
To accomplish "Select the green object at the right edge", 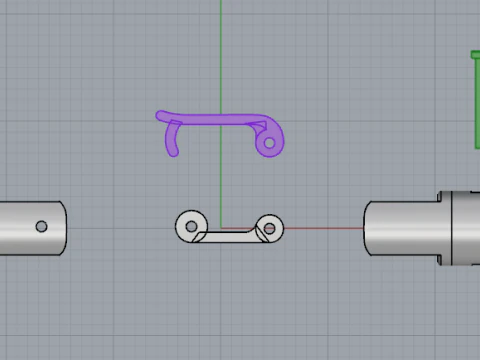I will coord(476,99).
